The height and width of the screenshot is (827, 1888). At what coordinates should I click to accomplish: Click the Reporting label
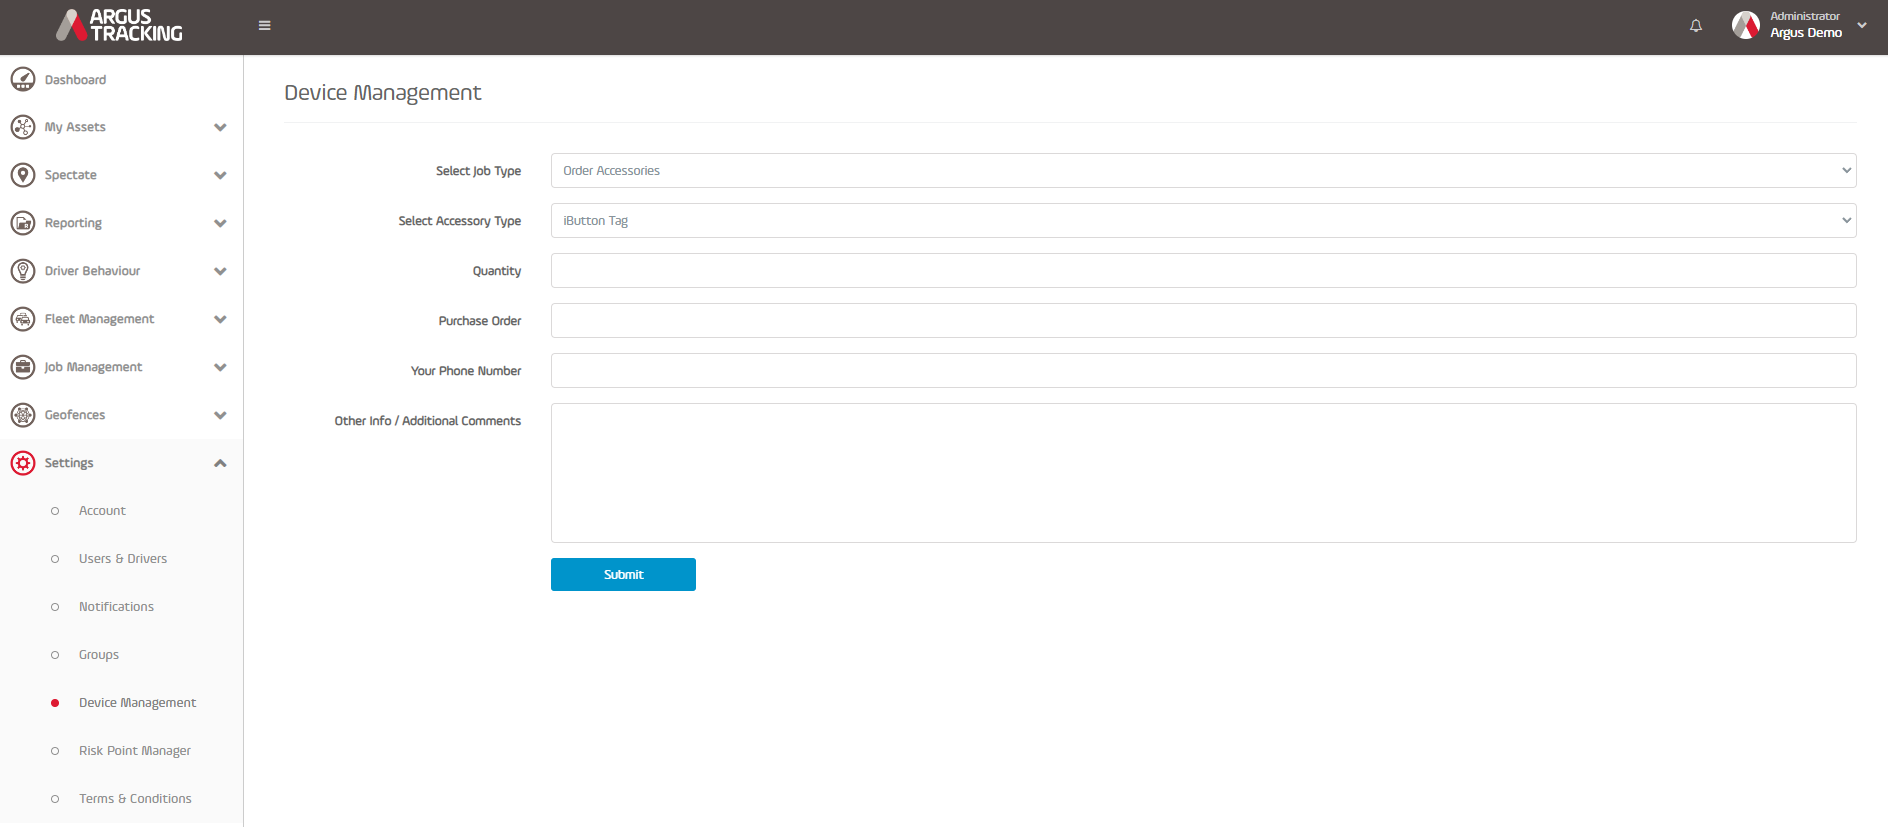[73, 223]
